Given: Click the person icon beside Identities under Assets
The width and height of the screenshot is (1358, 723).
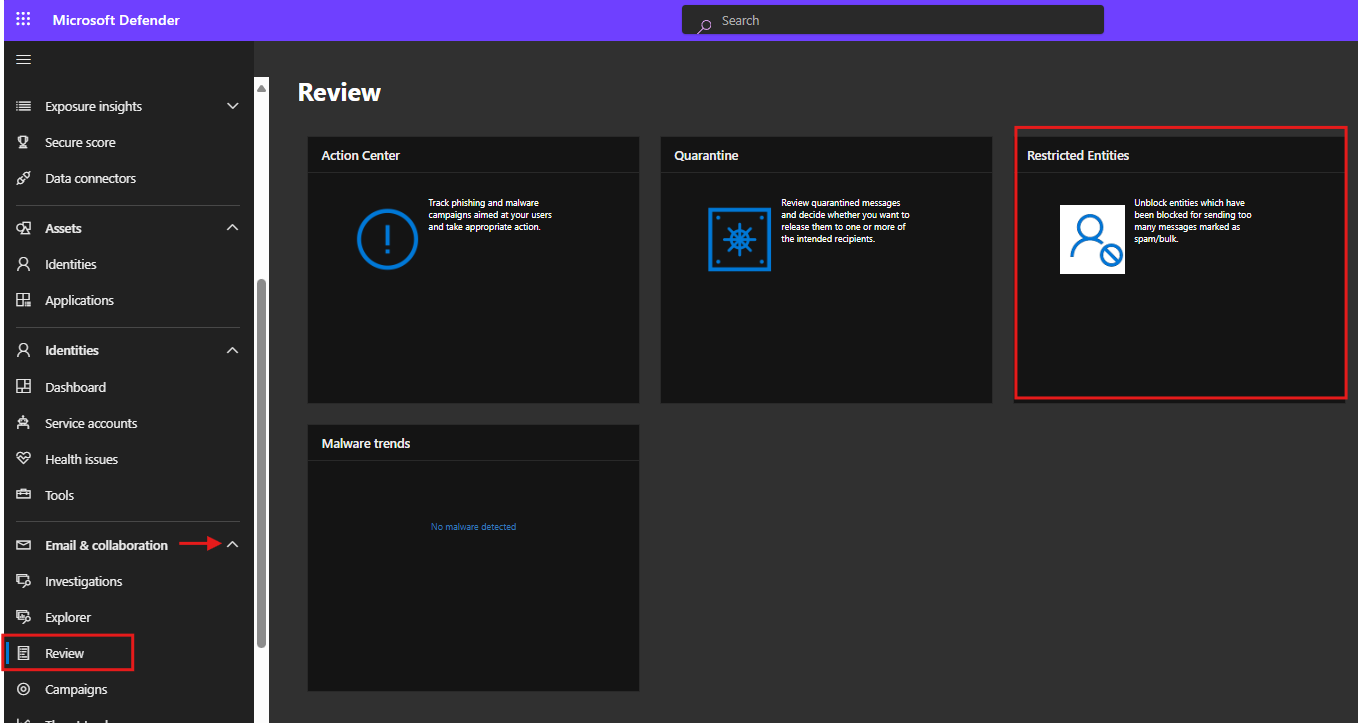Looking at the screenshot, I should pyautogui.click(x=24, y=264).
